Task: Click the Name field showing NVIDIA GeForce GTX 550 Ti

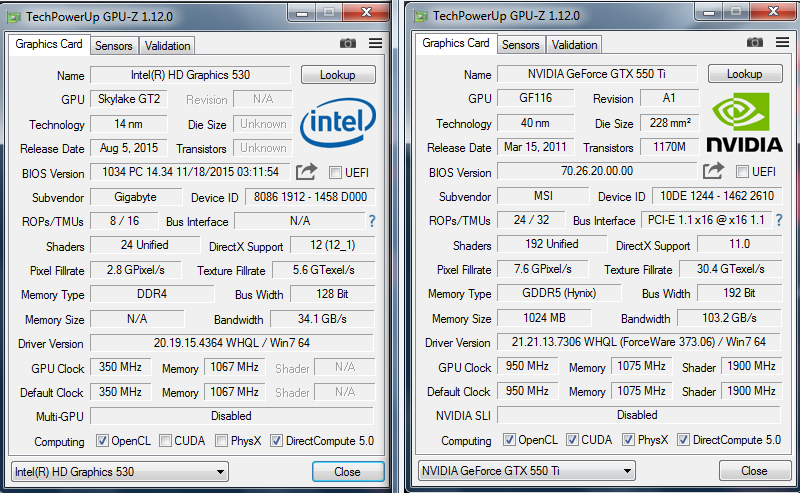Action: pos(597,74)
